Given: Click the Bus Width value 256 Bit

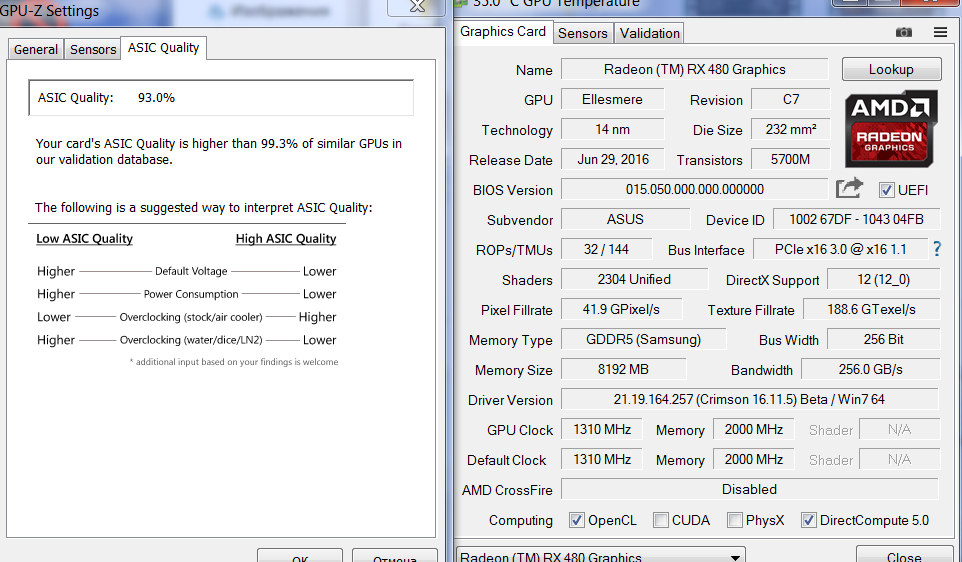Looking at the screenshot, I should pos(883,339).
